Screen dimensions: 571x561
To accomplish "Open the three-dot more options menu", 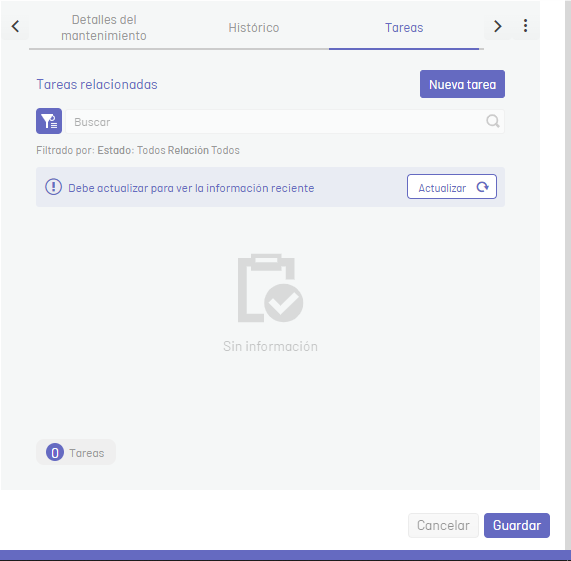I will 525,26.
